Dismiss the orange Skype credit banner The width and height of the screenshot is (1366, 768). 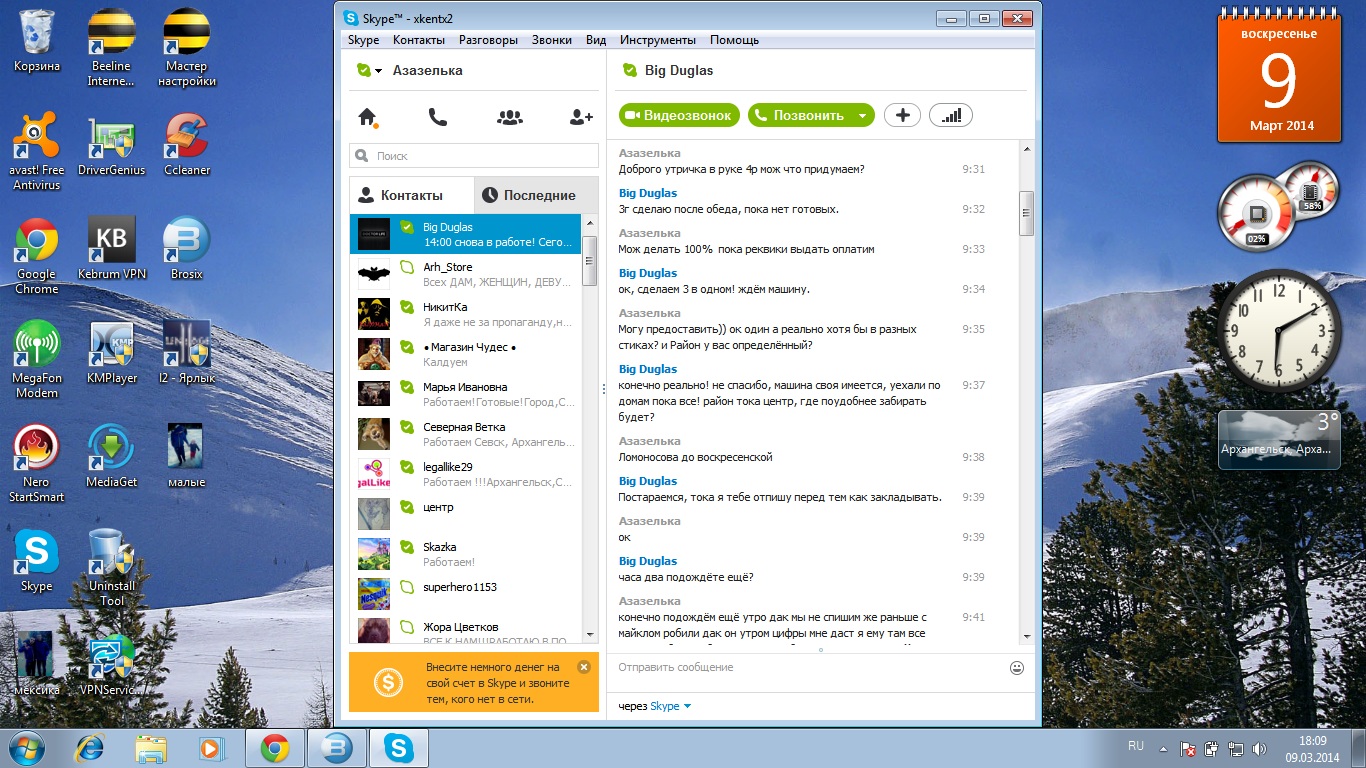pyautogui.click(x=584, y=667)
